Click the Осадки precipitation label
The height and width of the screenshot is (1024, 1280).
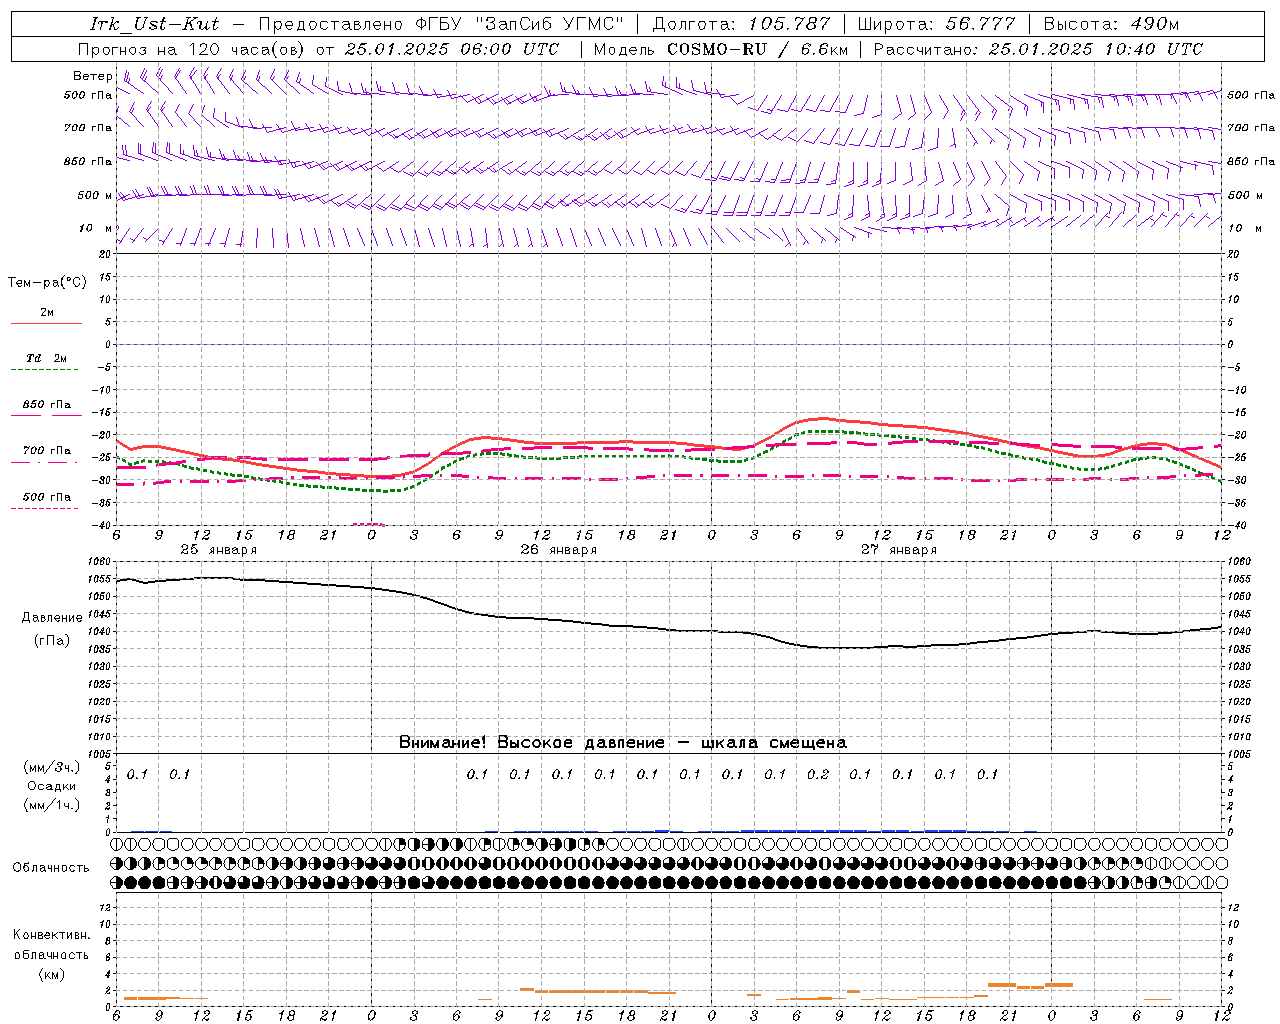pyautogui.click(x=52, y=786)
